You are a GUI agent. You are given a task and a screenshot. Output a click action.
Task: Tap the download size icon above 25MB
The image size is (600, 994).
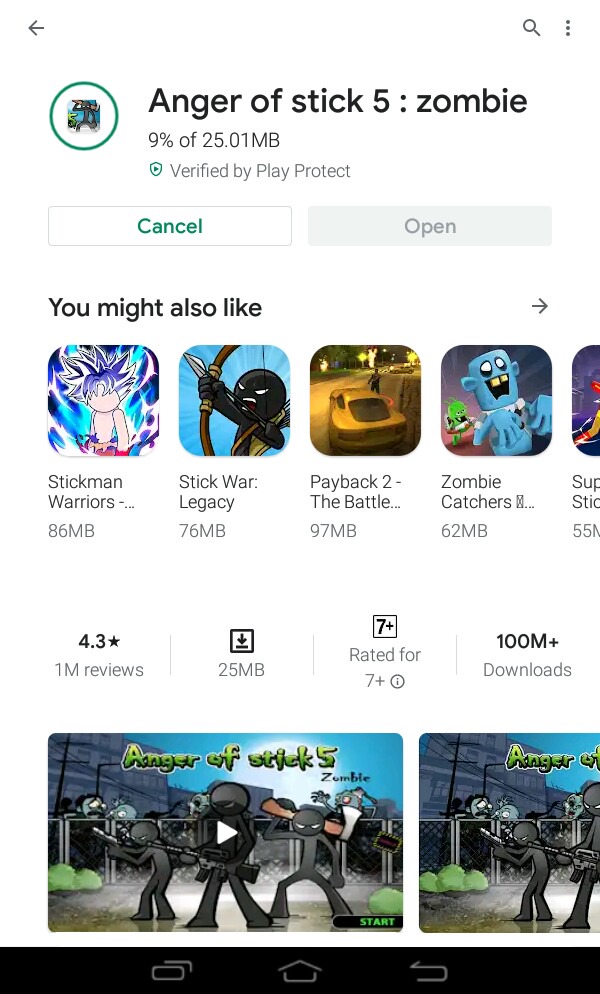(242, 641)
